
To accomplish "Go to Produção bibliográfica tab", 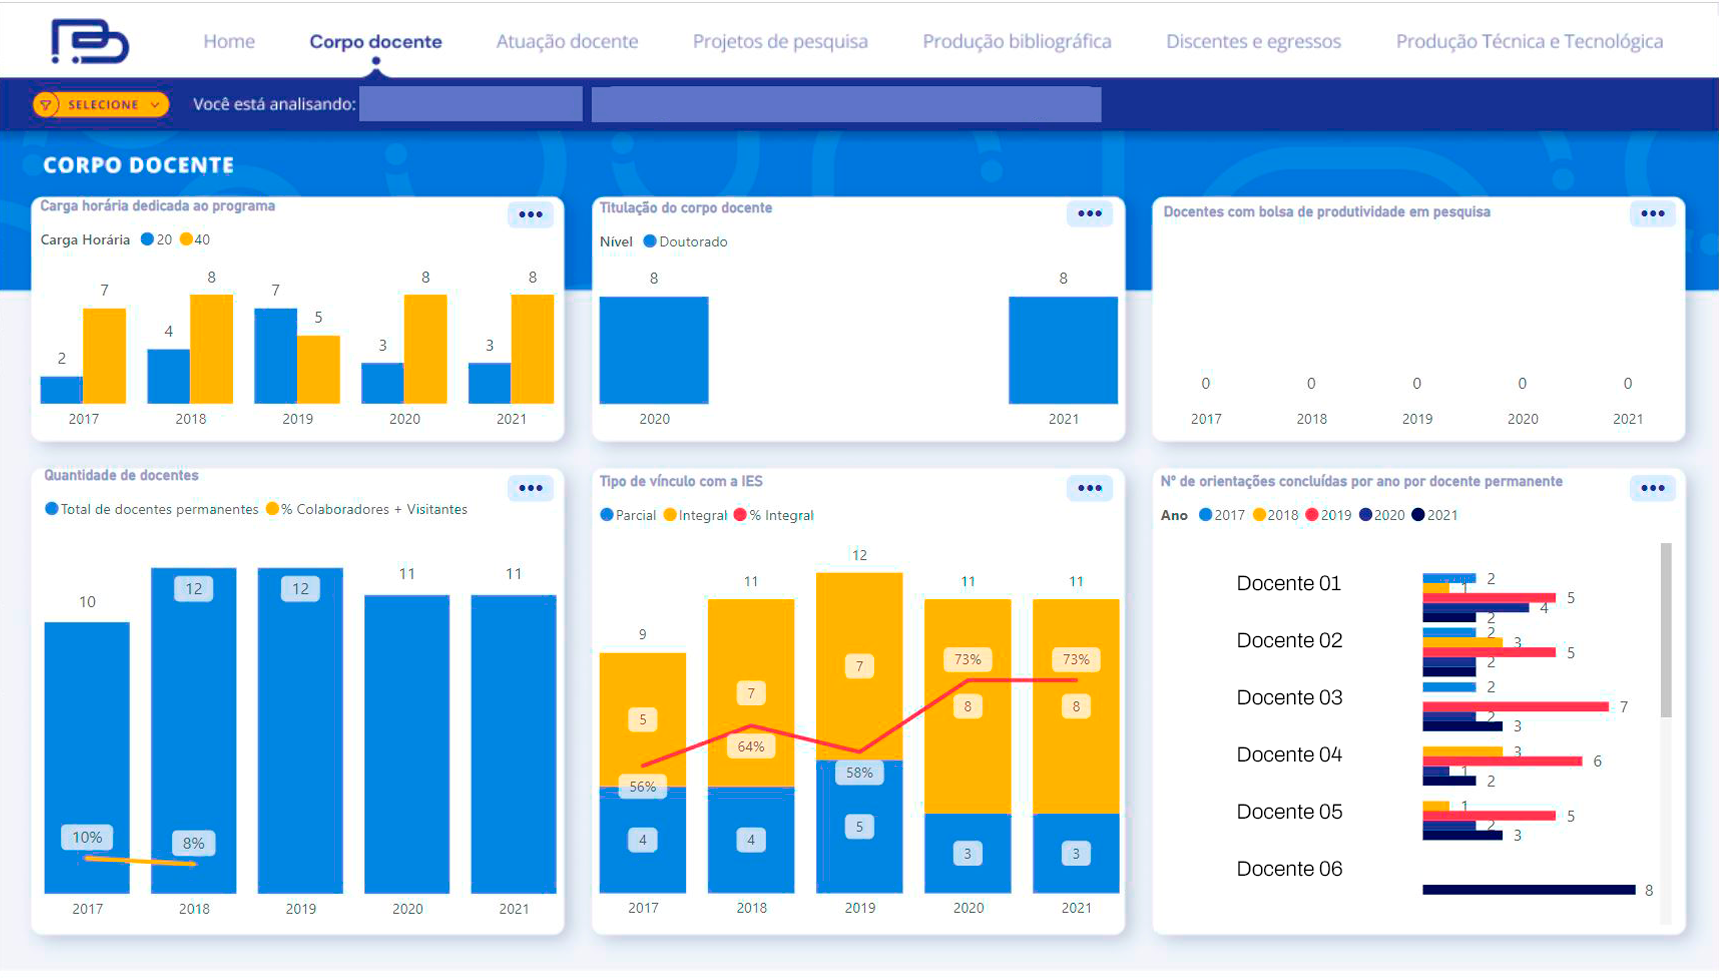I will [x=1017, y=41].
